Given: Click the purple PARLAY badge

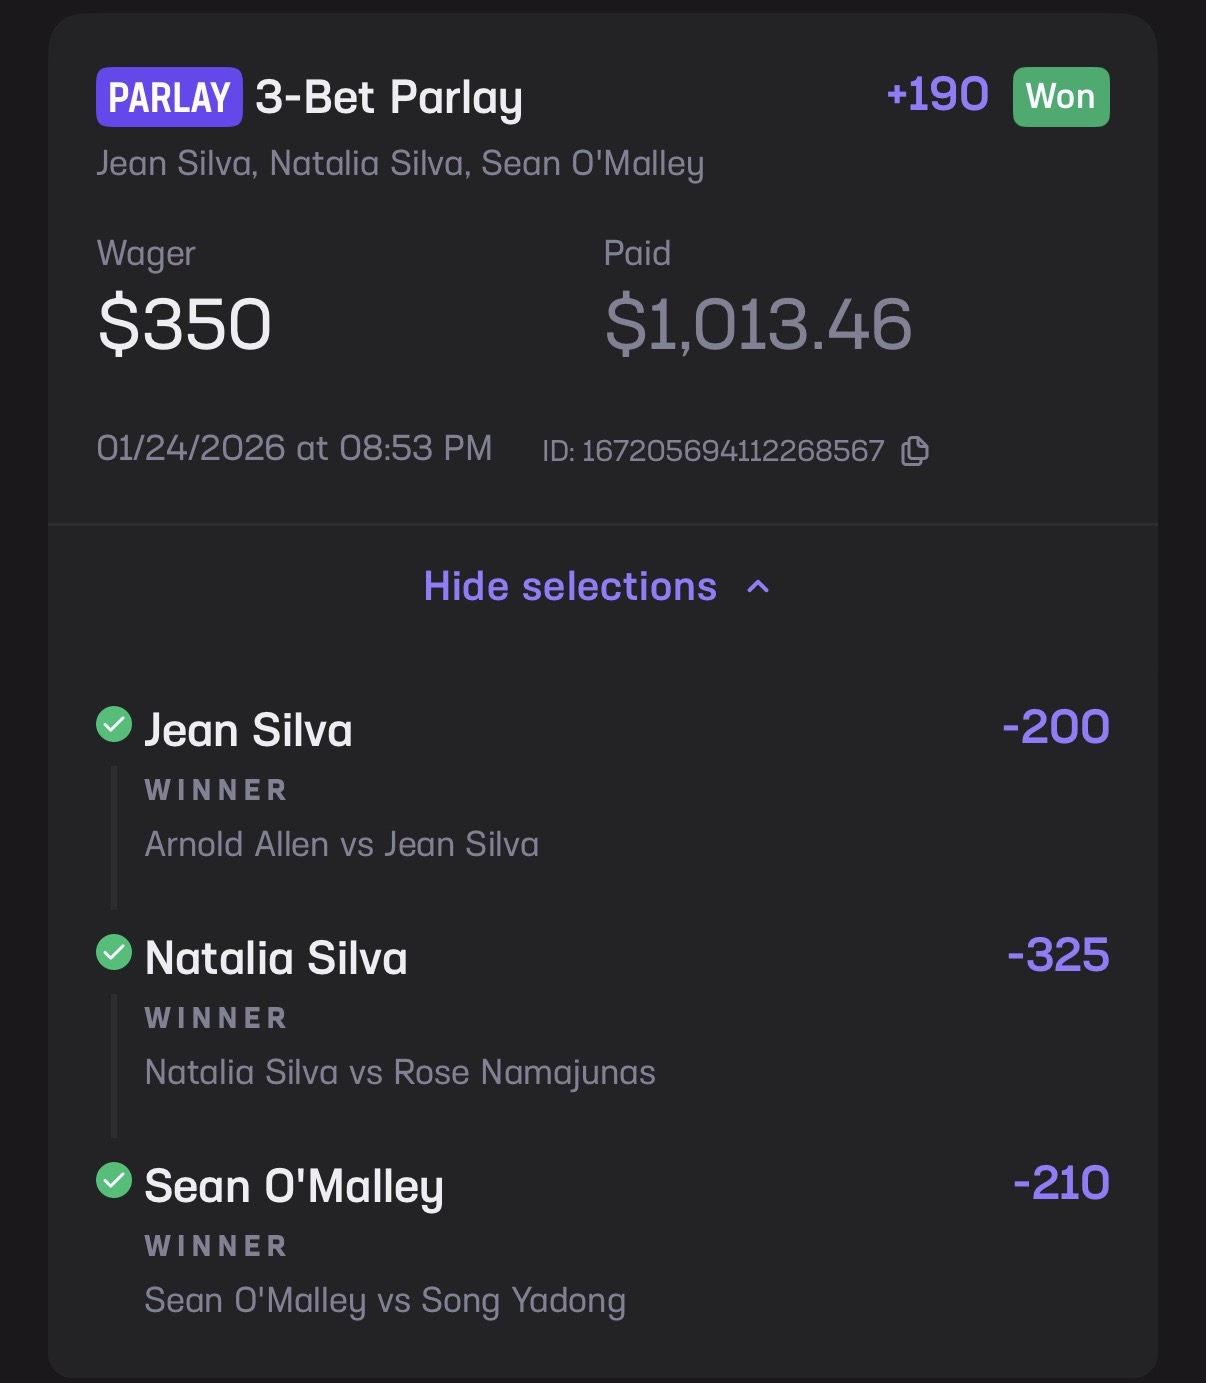Looking at the screenshot, I should tap(169, 97).
